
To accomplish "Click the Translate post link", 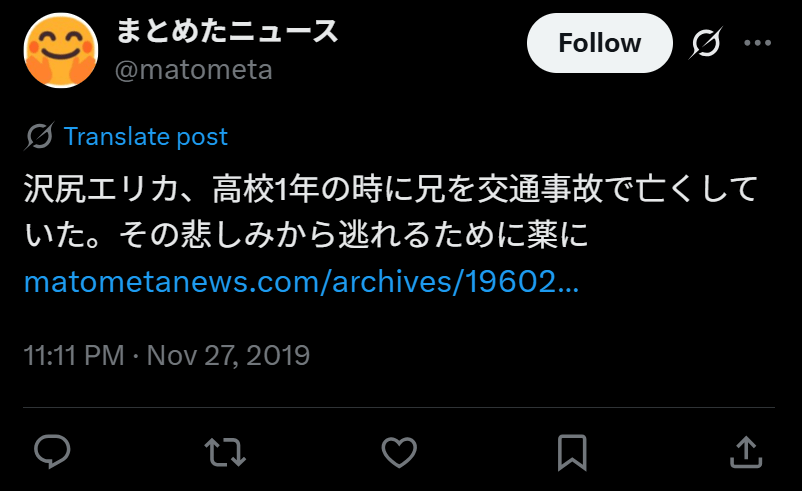I will [x=145, y=137].
